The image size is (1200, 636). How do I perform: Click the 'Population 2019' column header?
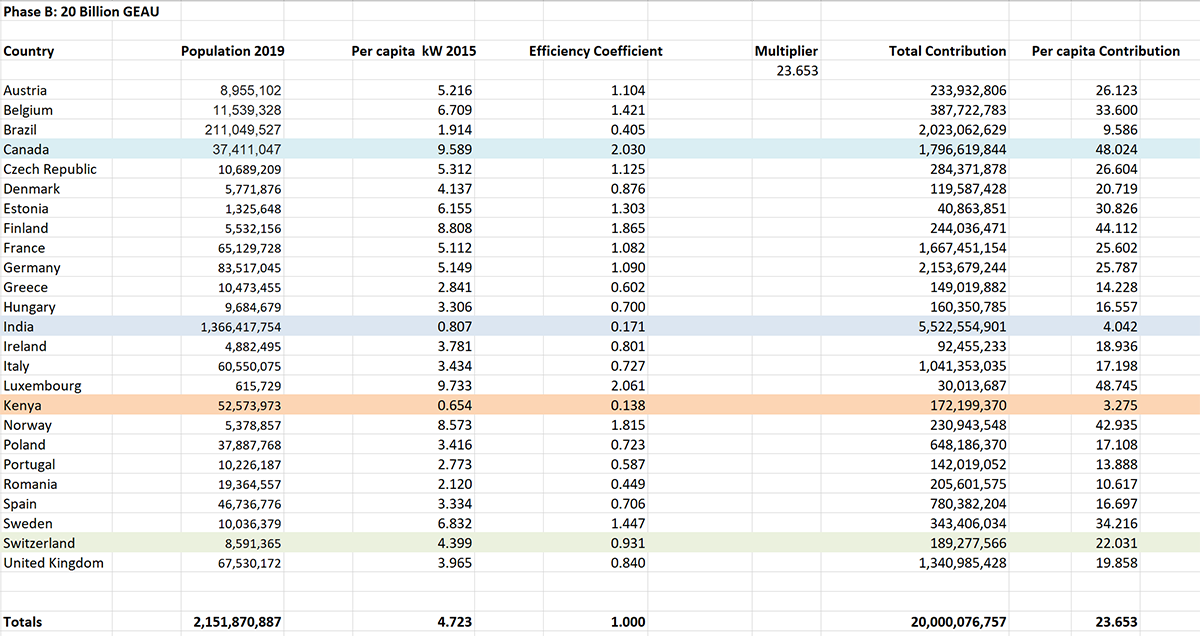coord(232,51)
